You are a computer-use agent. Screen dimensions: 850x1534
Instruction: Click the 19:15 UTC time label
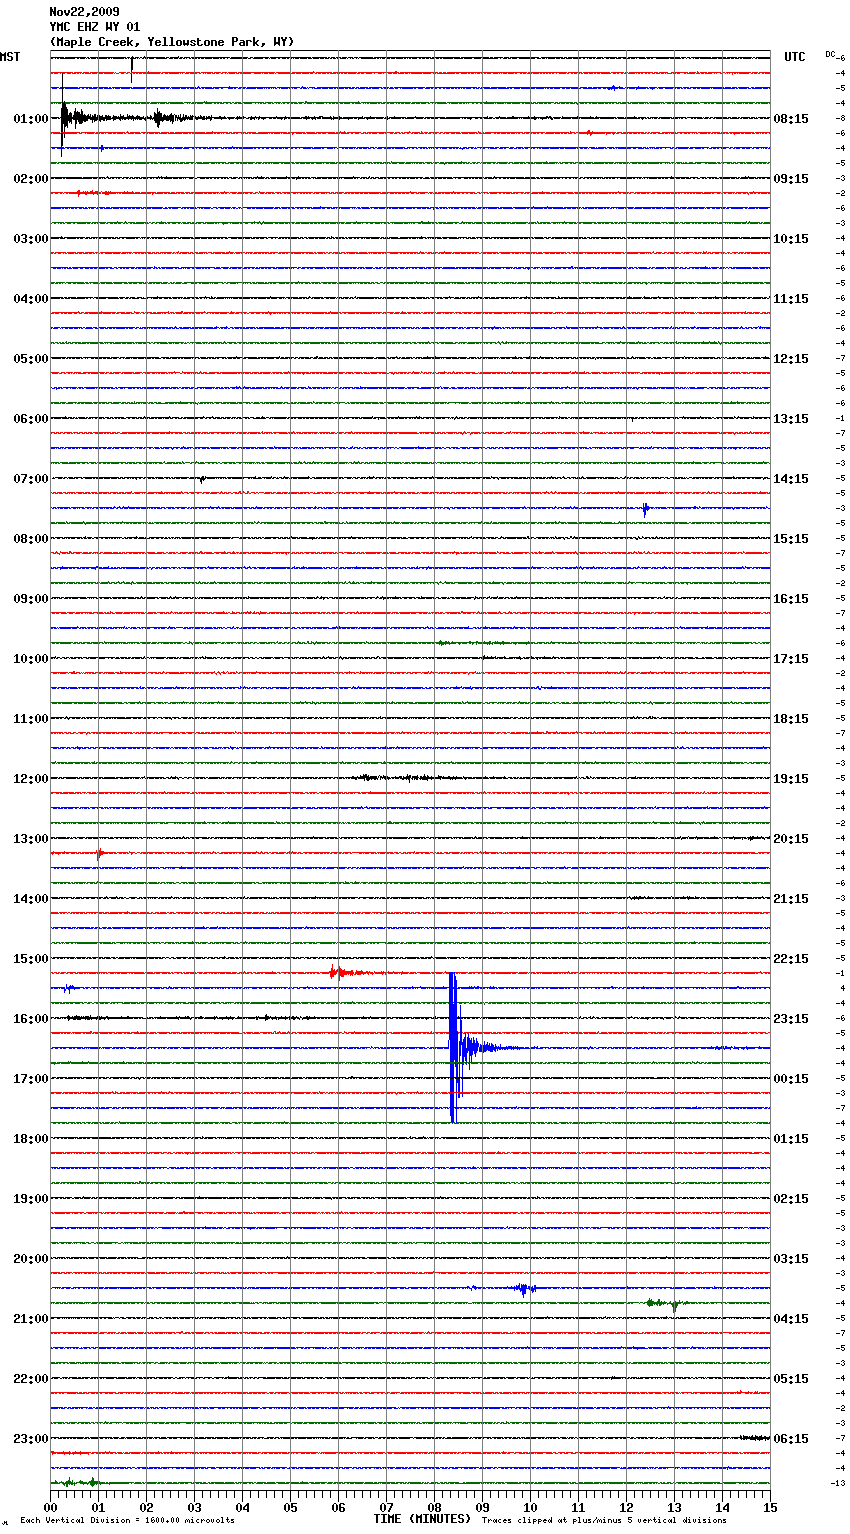pyautogui.click(x=791, y=778)
